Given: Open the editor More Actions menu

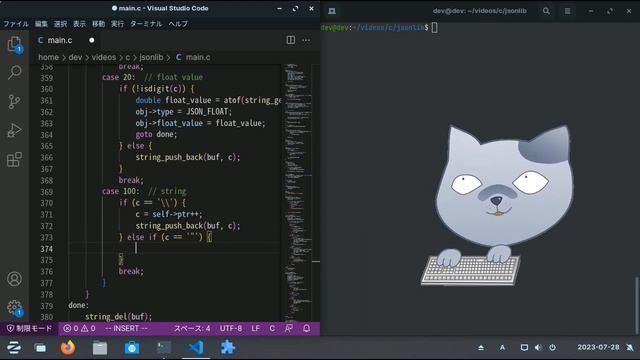Looking at the screenshot, I should point(306,40).
